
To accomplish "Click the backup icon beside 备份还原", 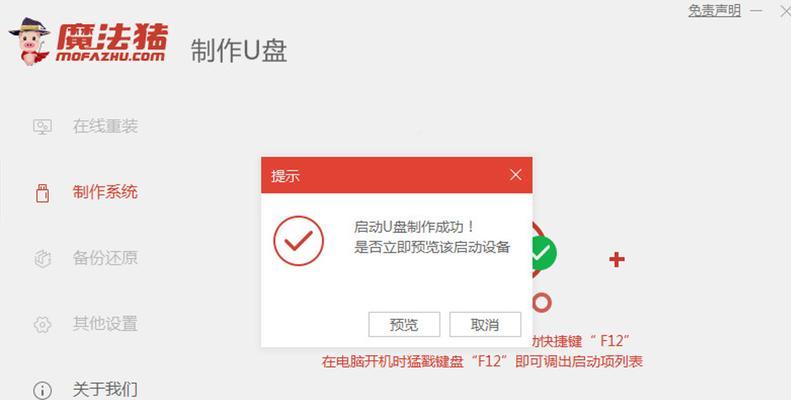I will click(x=42, y=258).
